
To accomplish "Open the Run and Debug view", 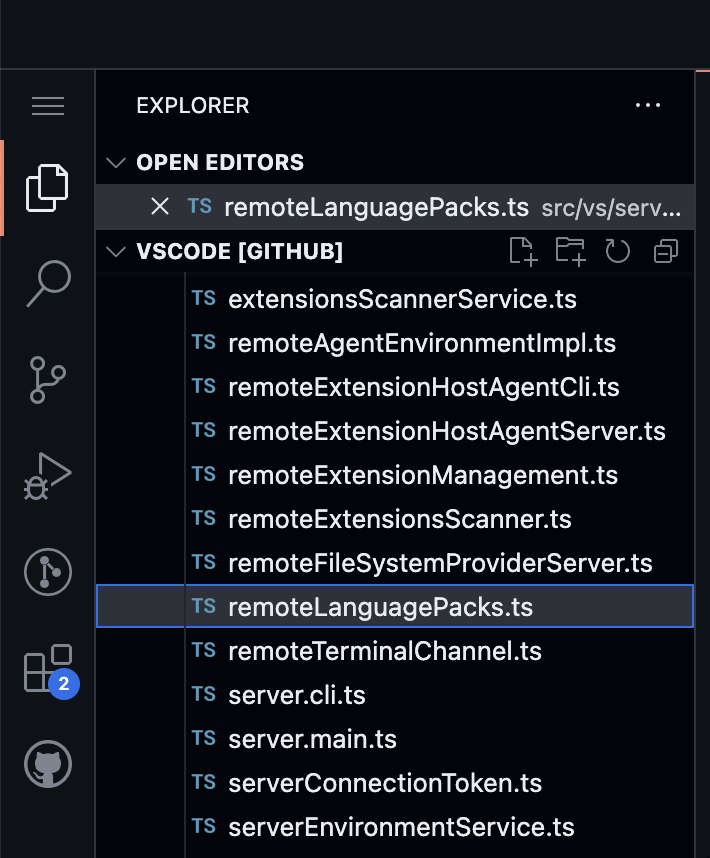I will pyautogui.click(x=47, y=475).
